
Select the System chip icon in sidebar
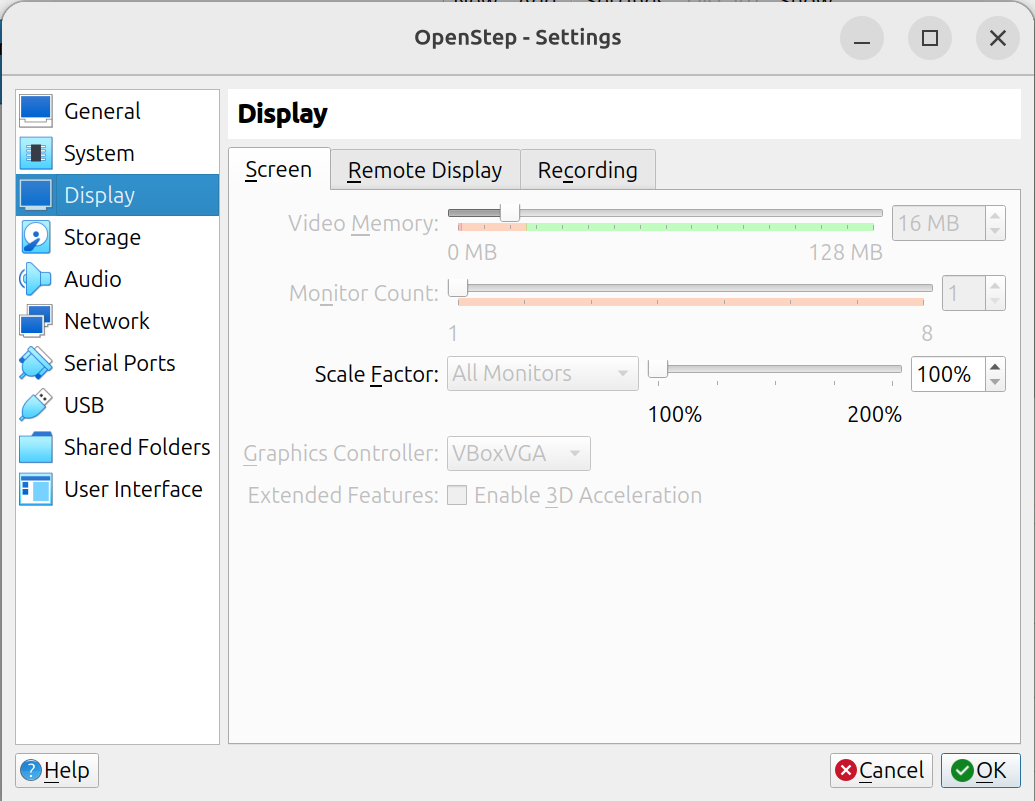pyautogui.click(x=36, y=153)
